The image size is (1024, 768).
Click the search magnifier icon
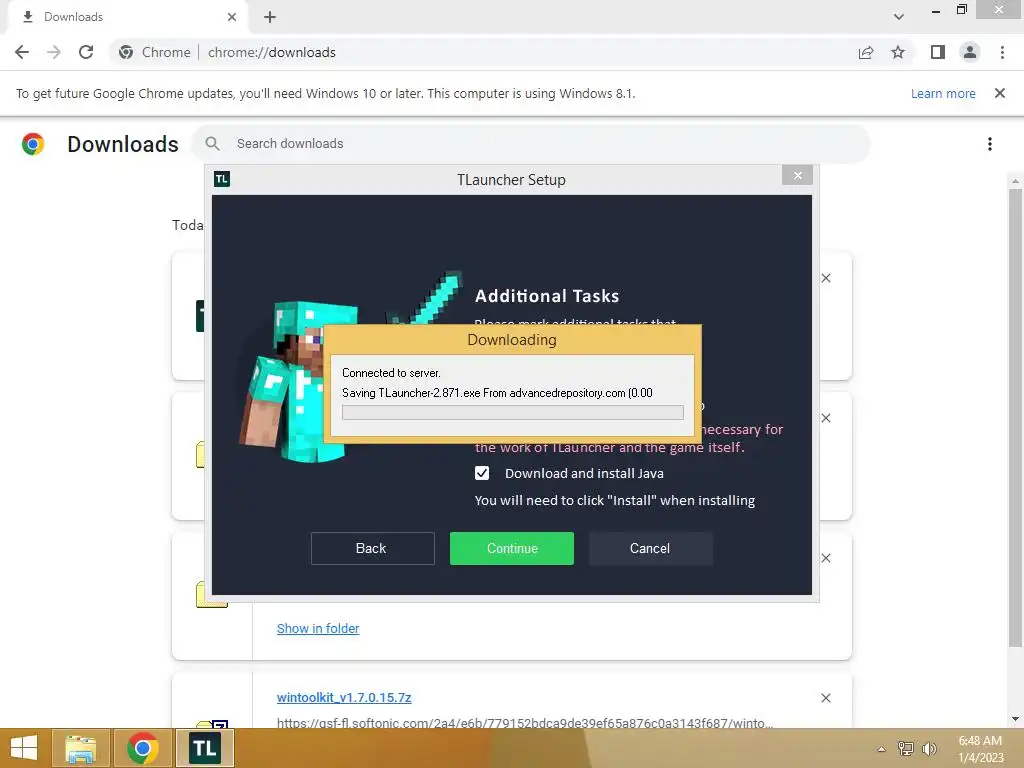(x=212, y=144)
